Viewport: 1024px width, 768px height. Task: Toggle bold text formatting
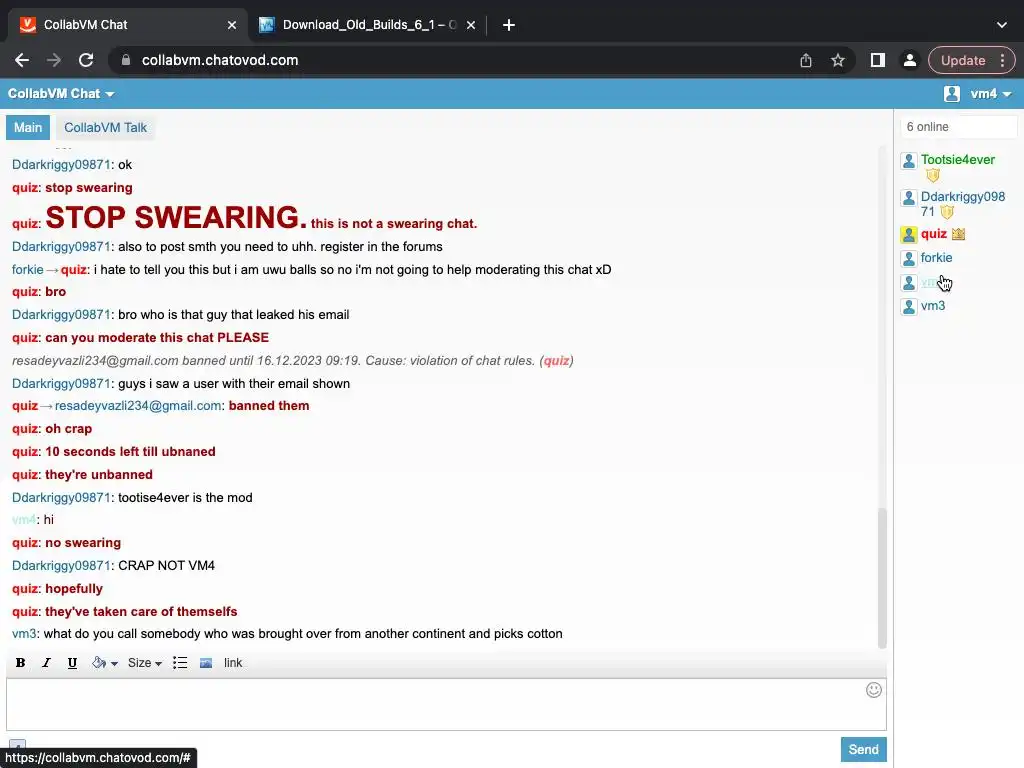[20, 663]
